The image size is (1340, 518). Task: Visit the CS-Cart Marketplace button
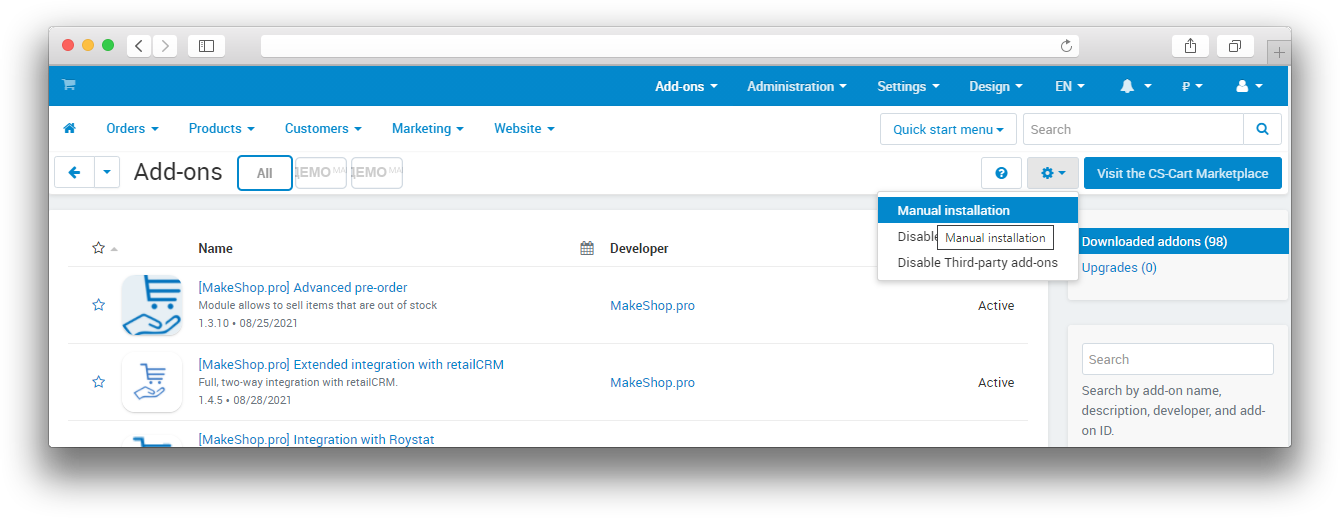[1182, 173]
